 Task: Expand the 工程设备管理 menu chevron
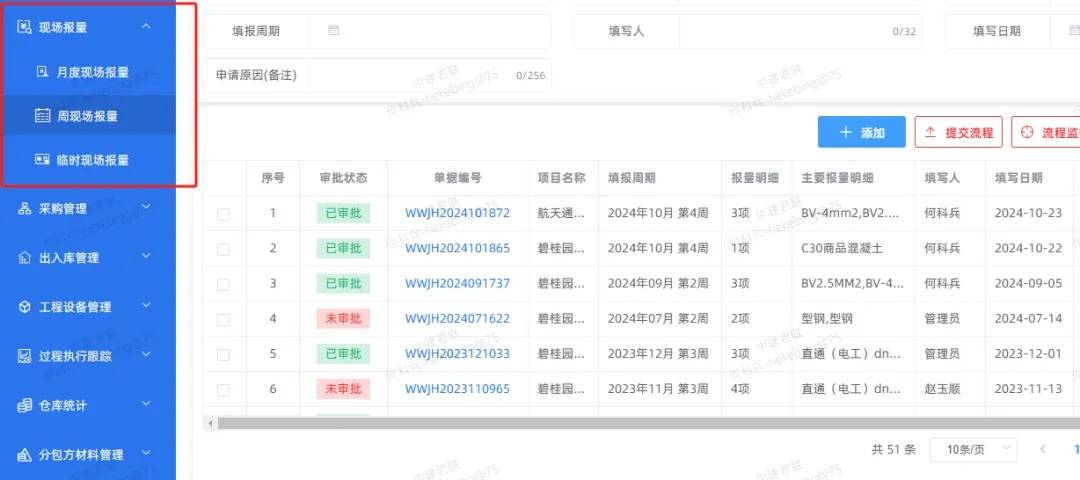[146, 305]
